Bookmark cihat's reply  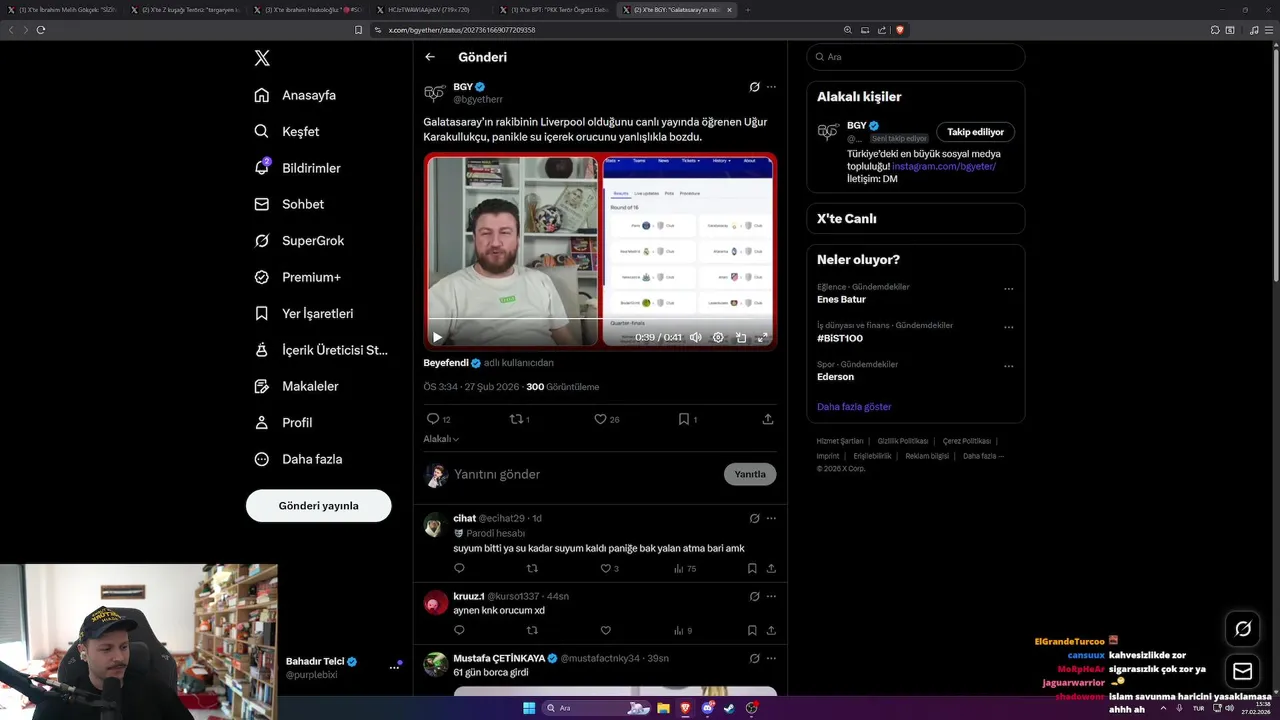tap(752, 568)
